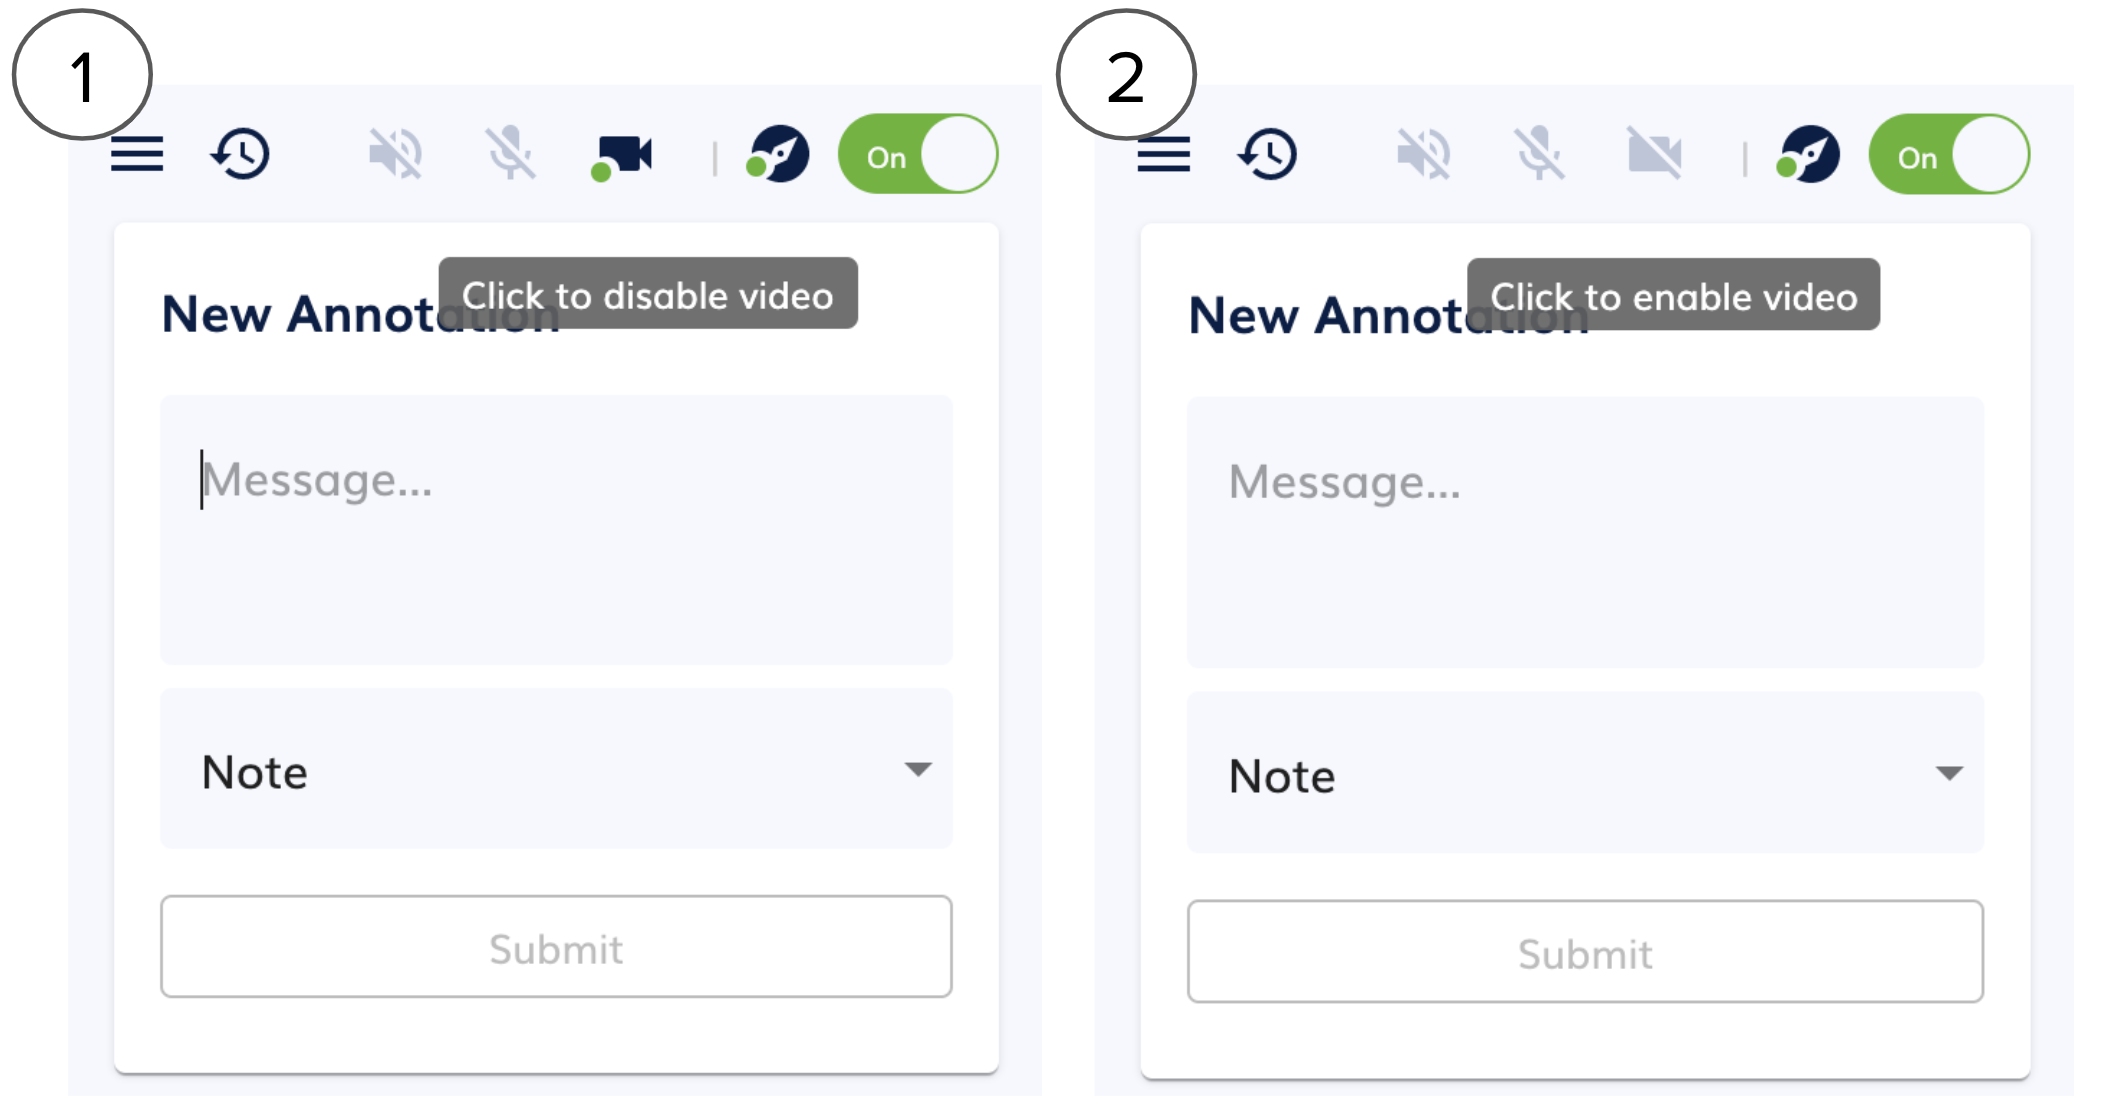
Task: Expand the Note dropdown in panel 2
Action: pyautogui.click(x=1585, y=773)
